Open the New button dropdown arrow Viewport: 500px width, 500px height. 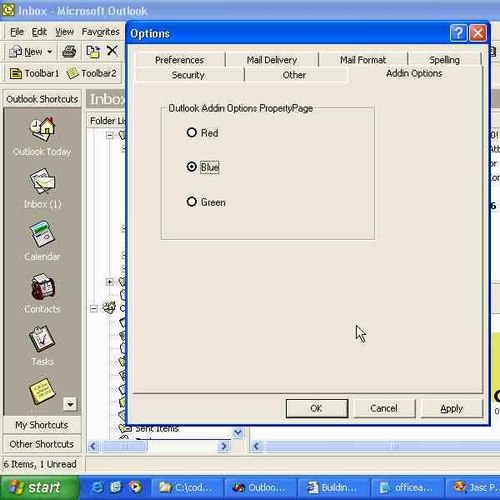(x=50, y=52)
